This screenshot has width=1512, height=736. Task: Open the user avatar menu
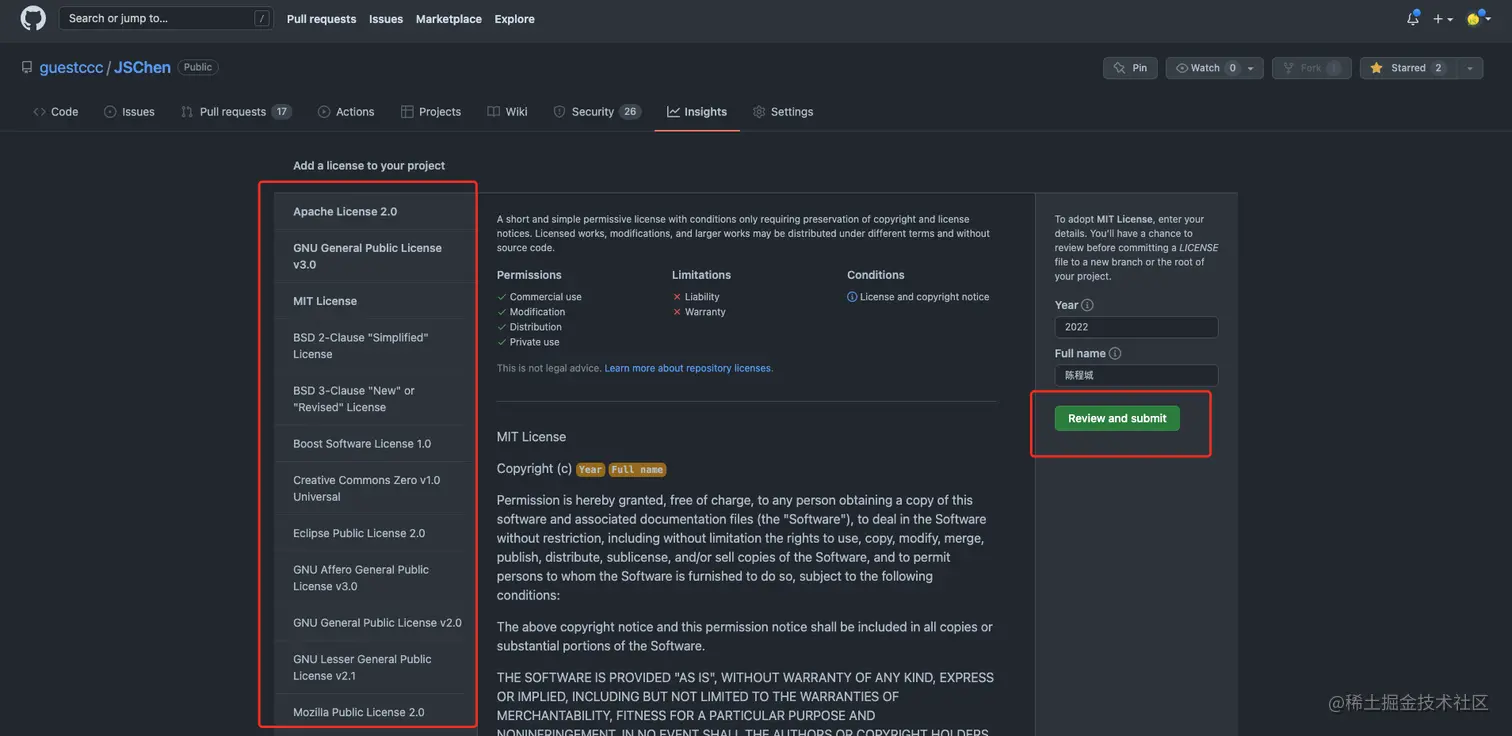tap(1476, 18)
